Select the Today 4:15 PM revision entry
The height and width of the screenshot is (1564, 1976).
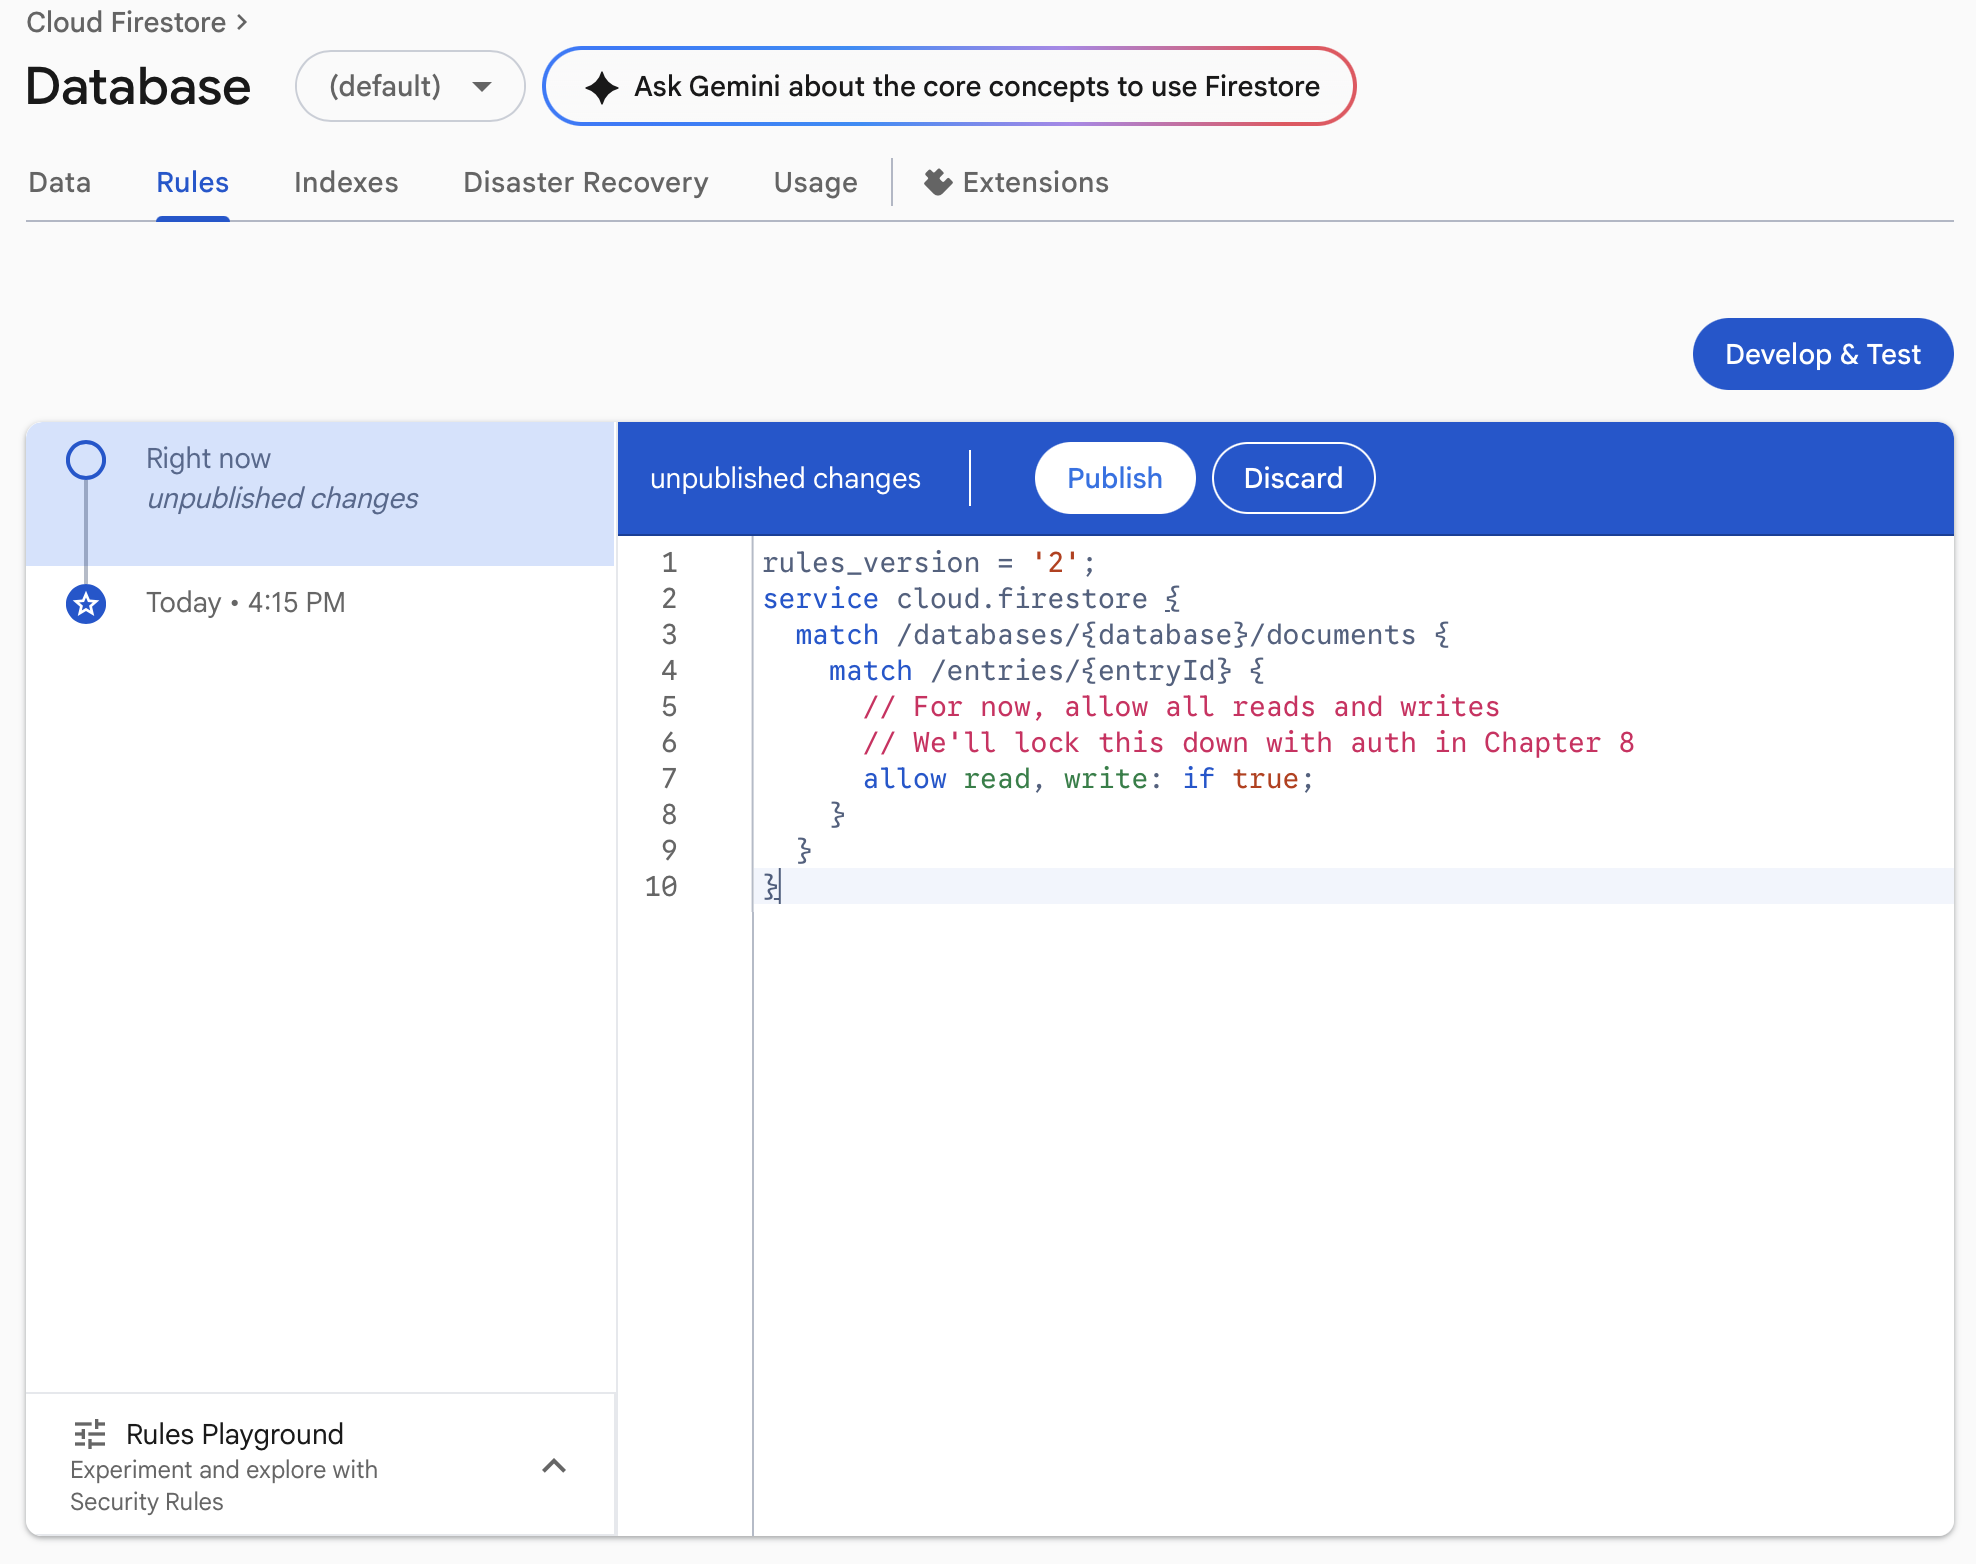click(246, 602)
